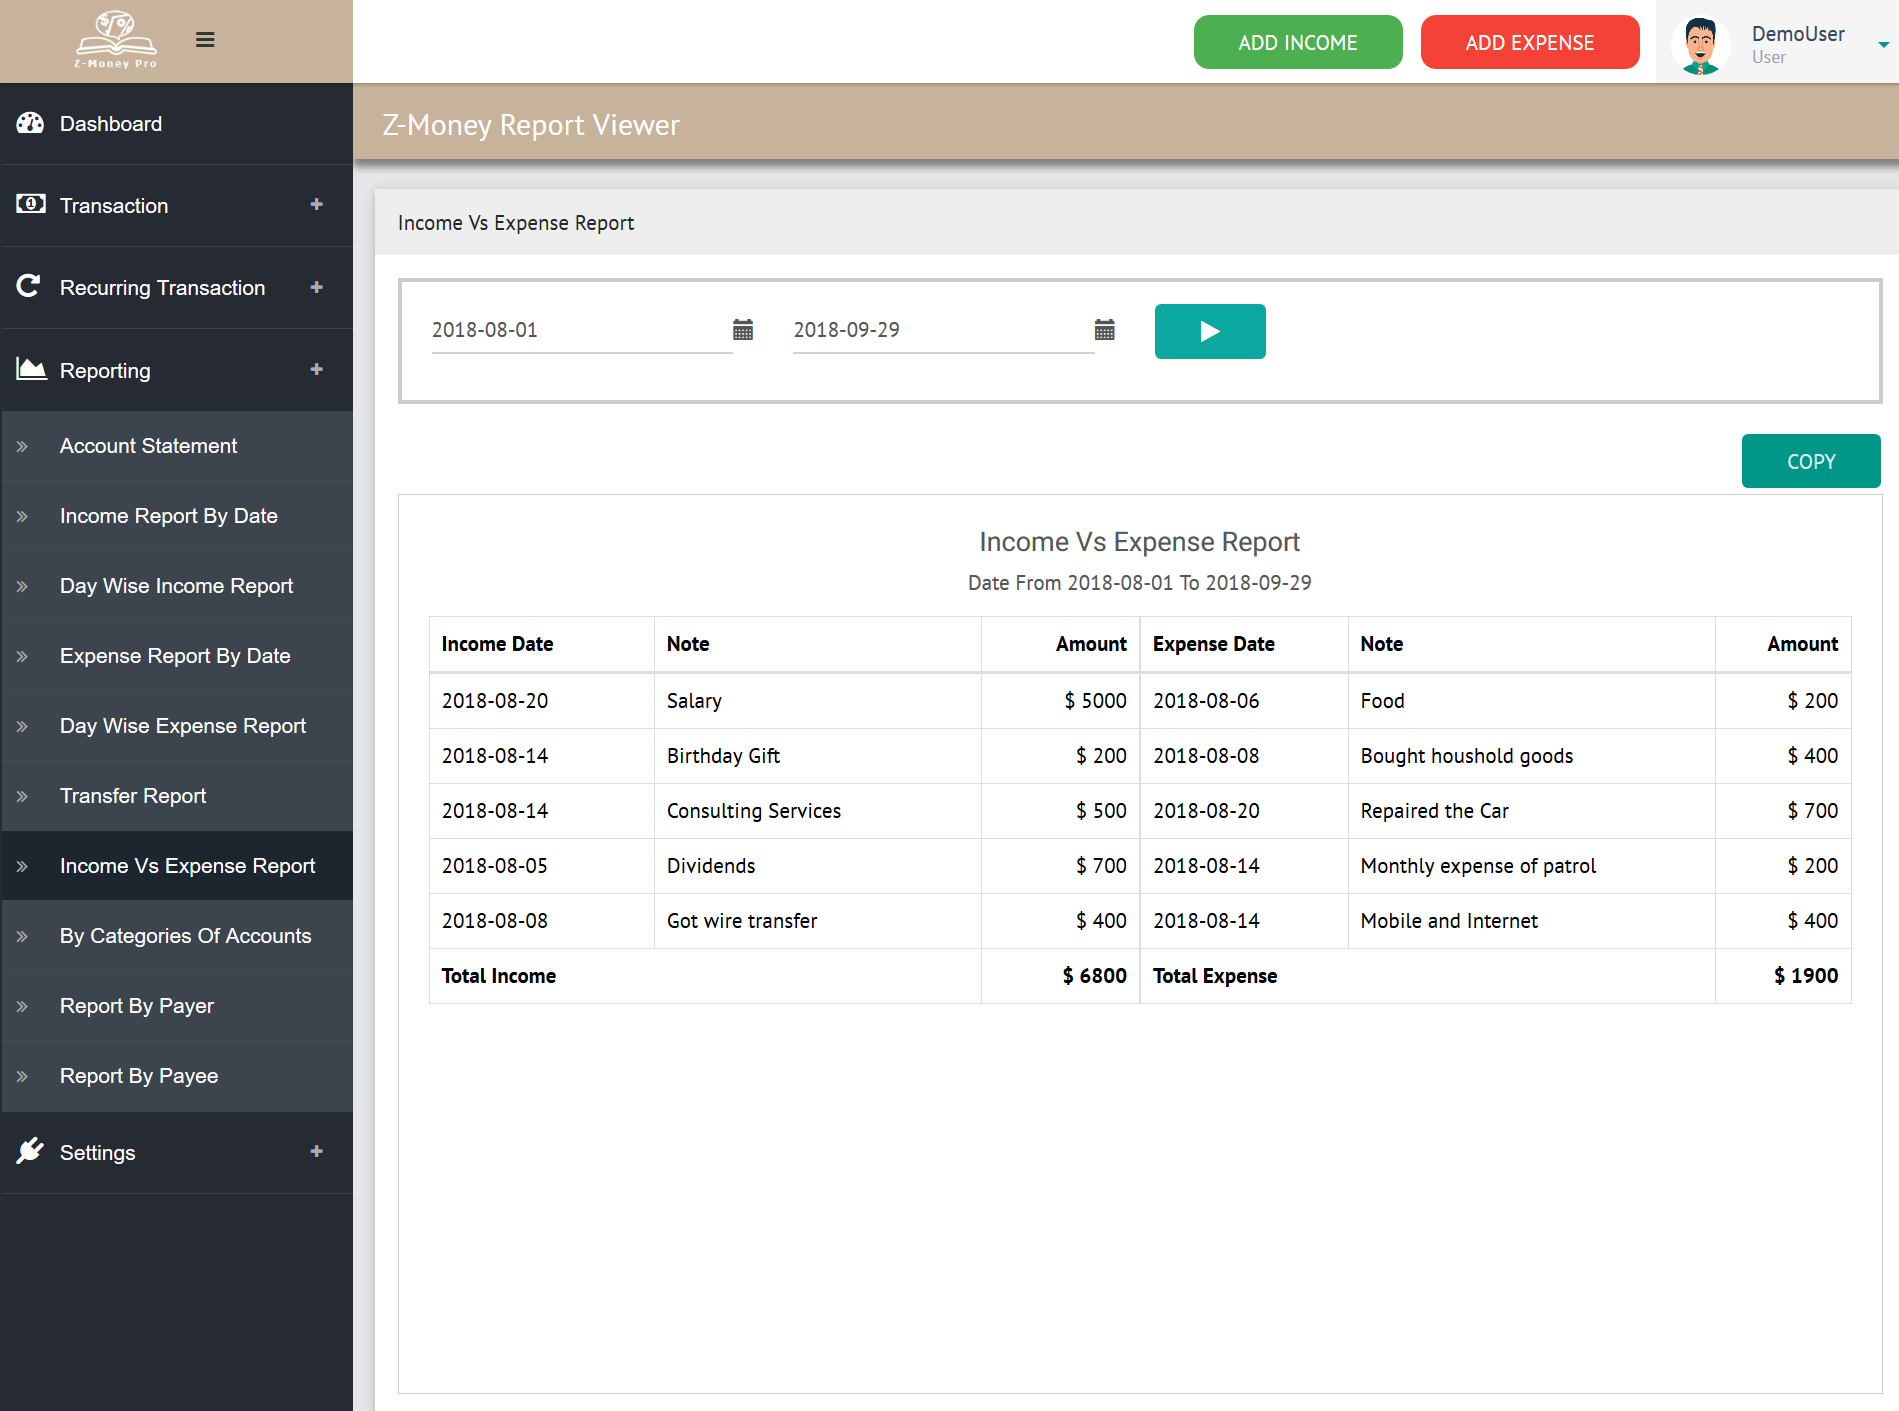
Task: Select the Got wire transfer cell
Action: click(818, 921)
